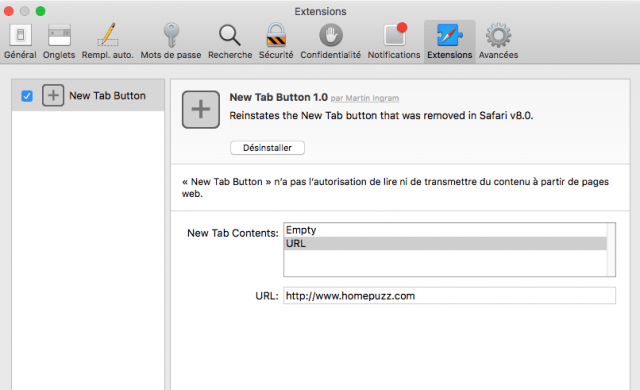
Task: Select New Tab Button row in extensions list
Action: 88,95
